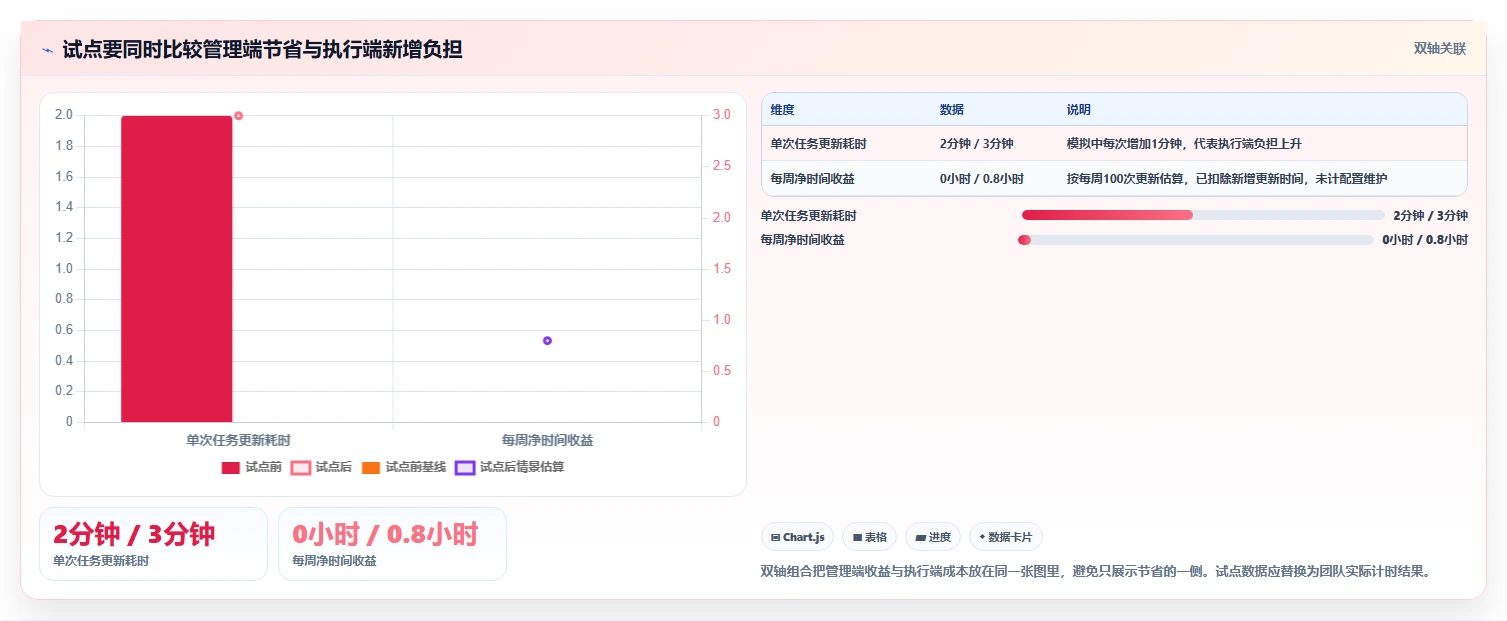Viewport: 1507px width, 621px height.
Task: Toggle the 试点后情景估算 legend item
Action: coord(510,467)
